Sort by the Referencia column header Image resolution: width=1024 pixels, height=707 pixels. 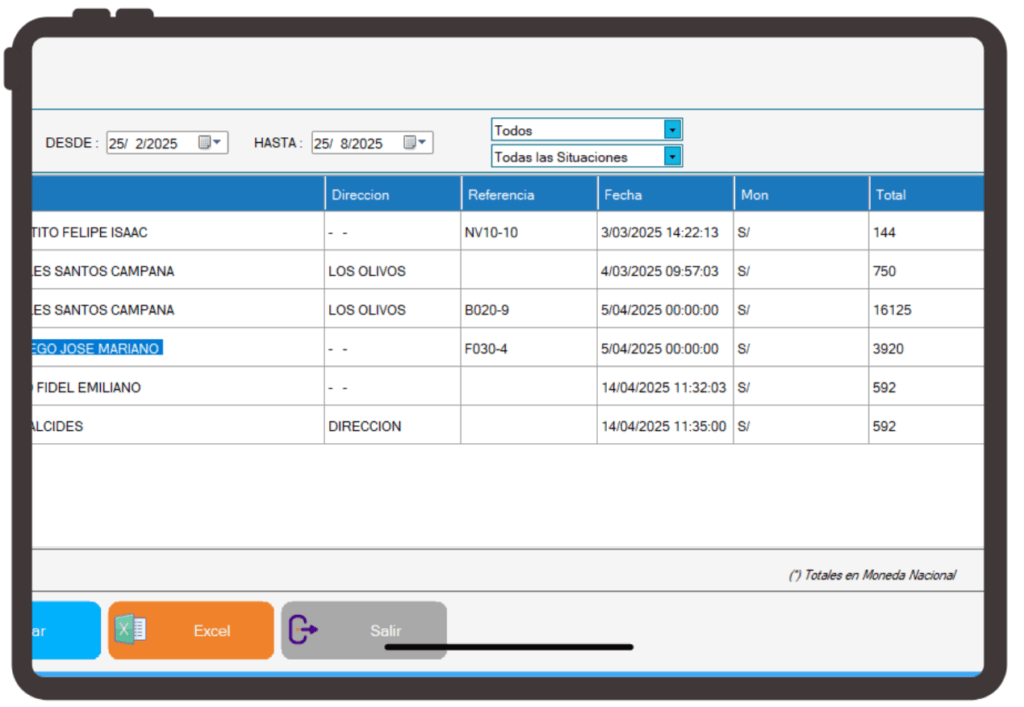528,195
